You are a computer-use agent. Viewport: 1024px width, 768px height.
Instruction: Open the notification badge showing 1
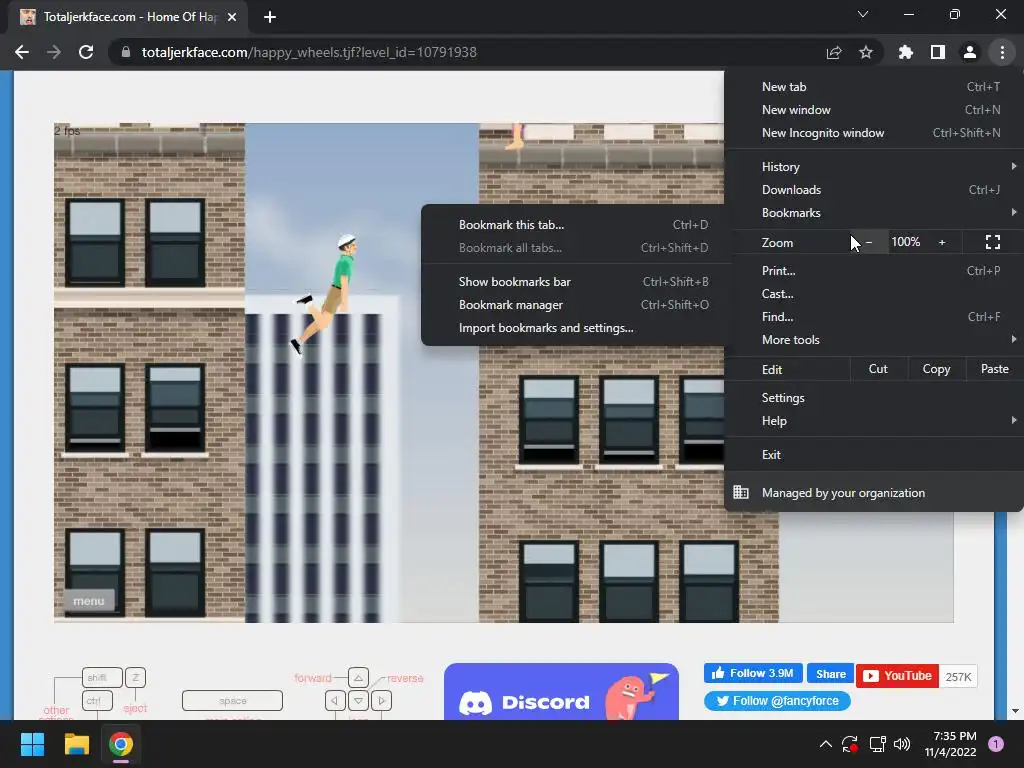pos(996,744)
